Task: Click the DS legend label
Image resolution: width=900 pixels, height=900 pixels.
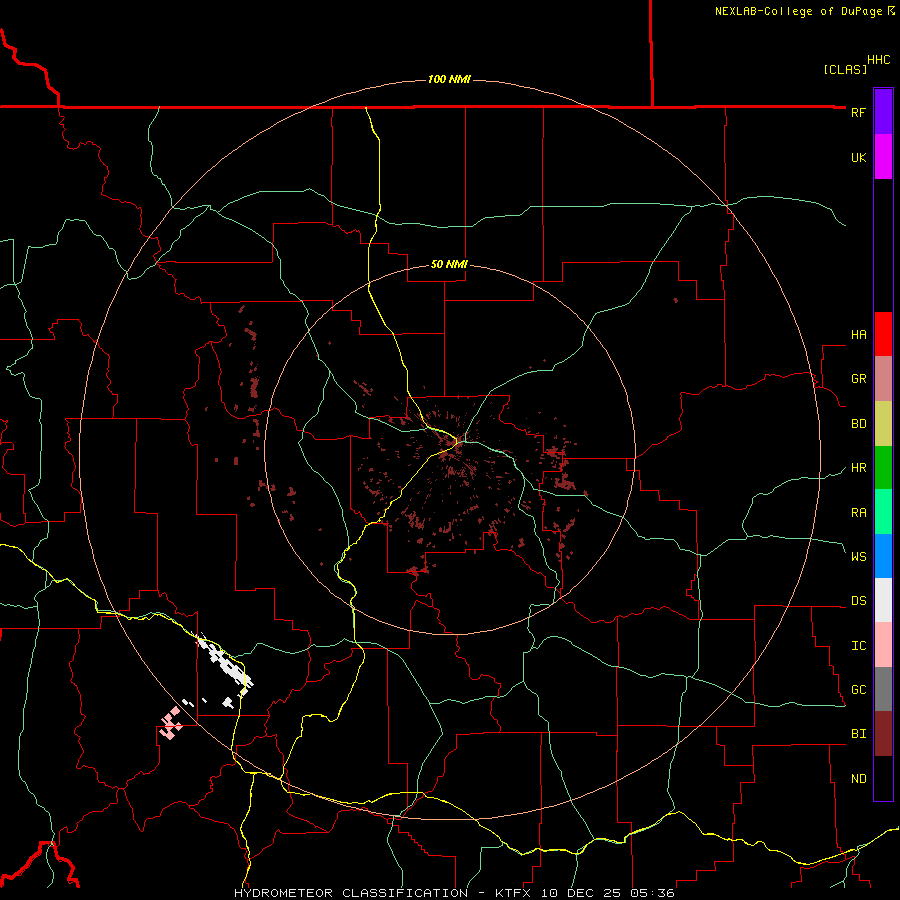Action: click(x=858, y=601)
